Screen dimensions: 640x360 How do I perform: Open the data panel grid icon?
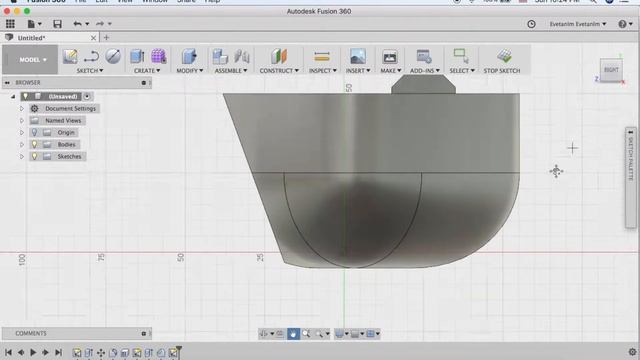point(10,24)
